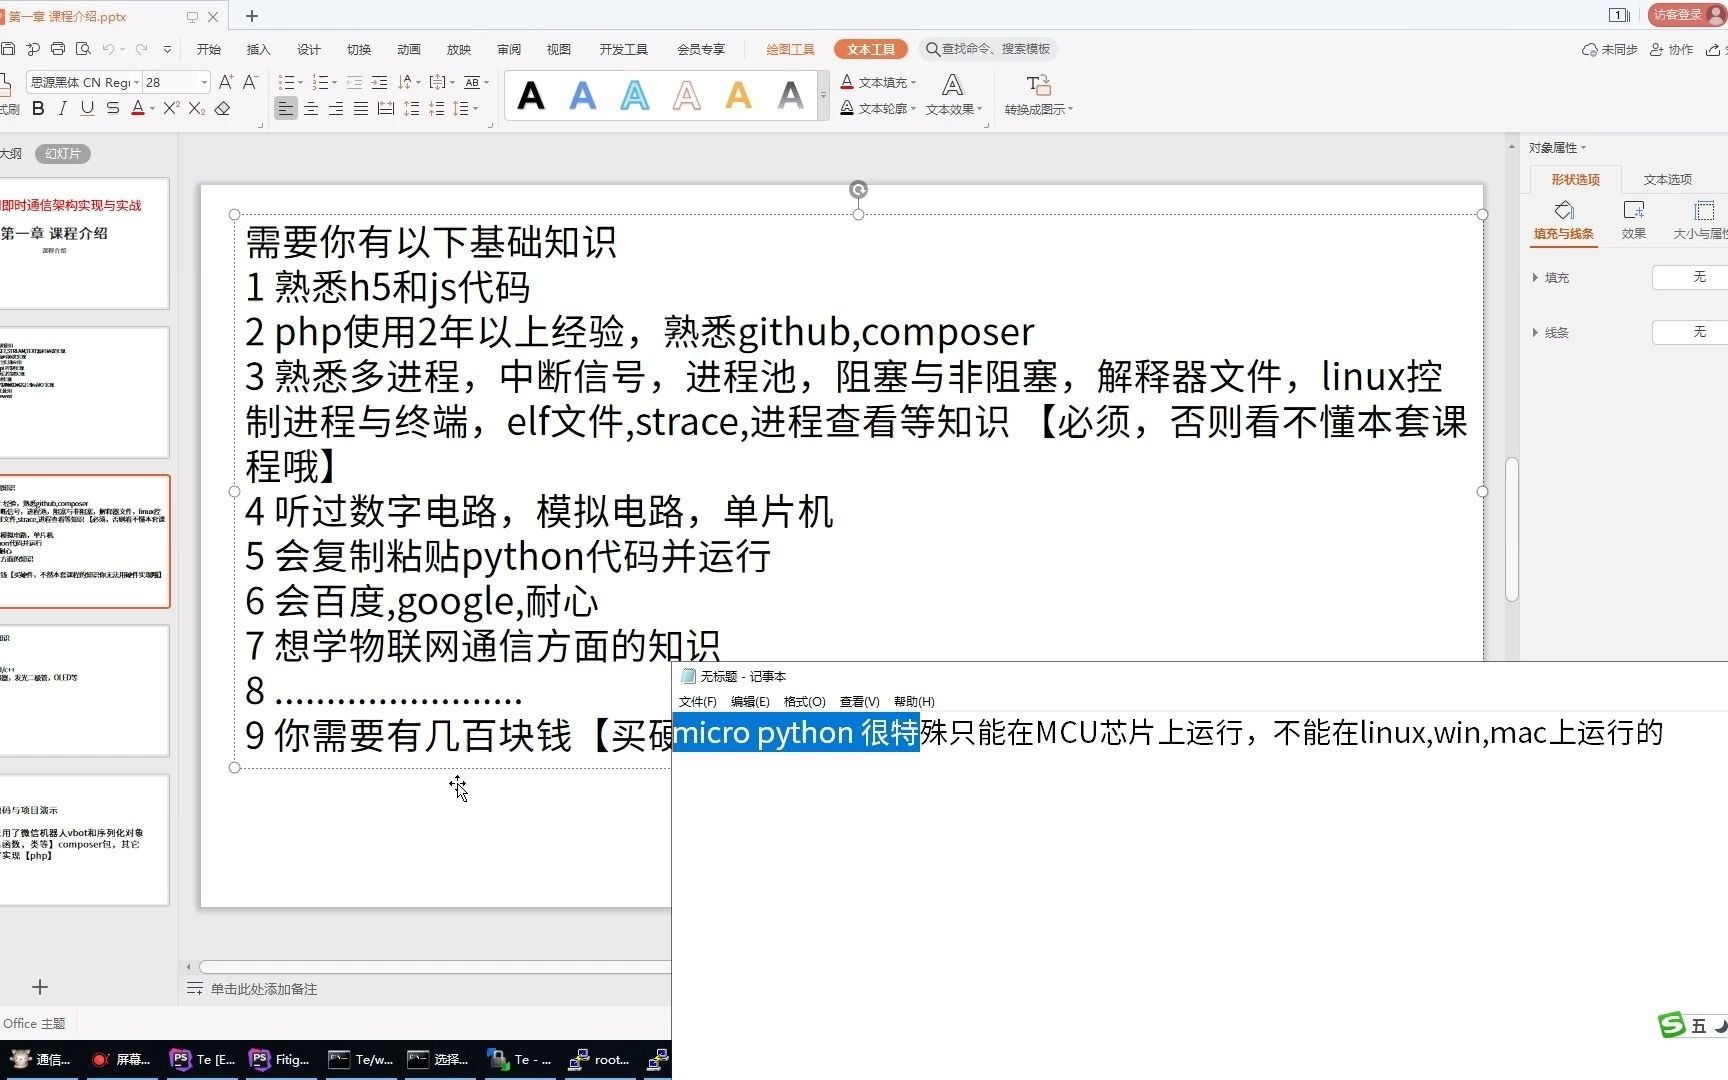Open Notepad 编辑(E) menu

coord(750,702)
